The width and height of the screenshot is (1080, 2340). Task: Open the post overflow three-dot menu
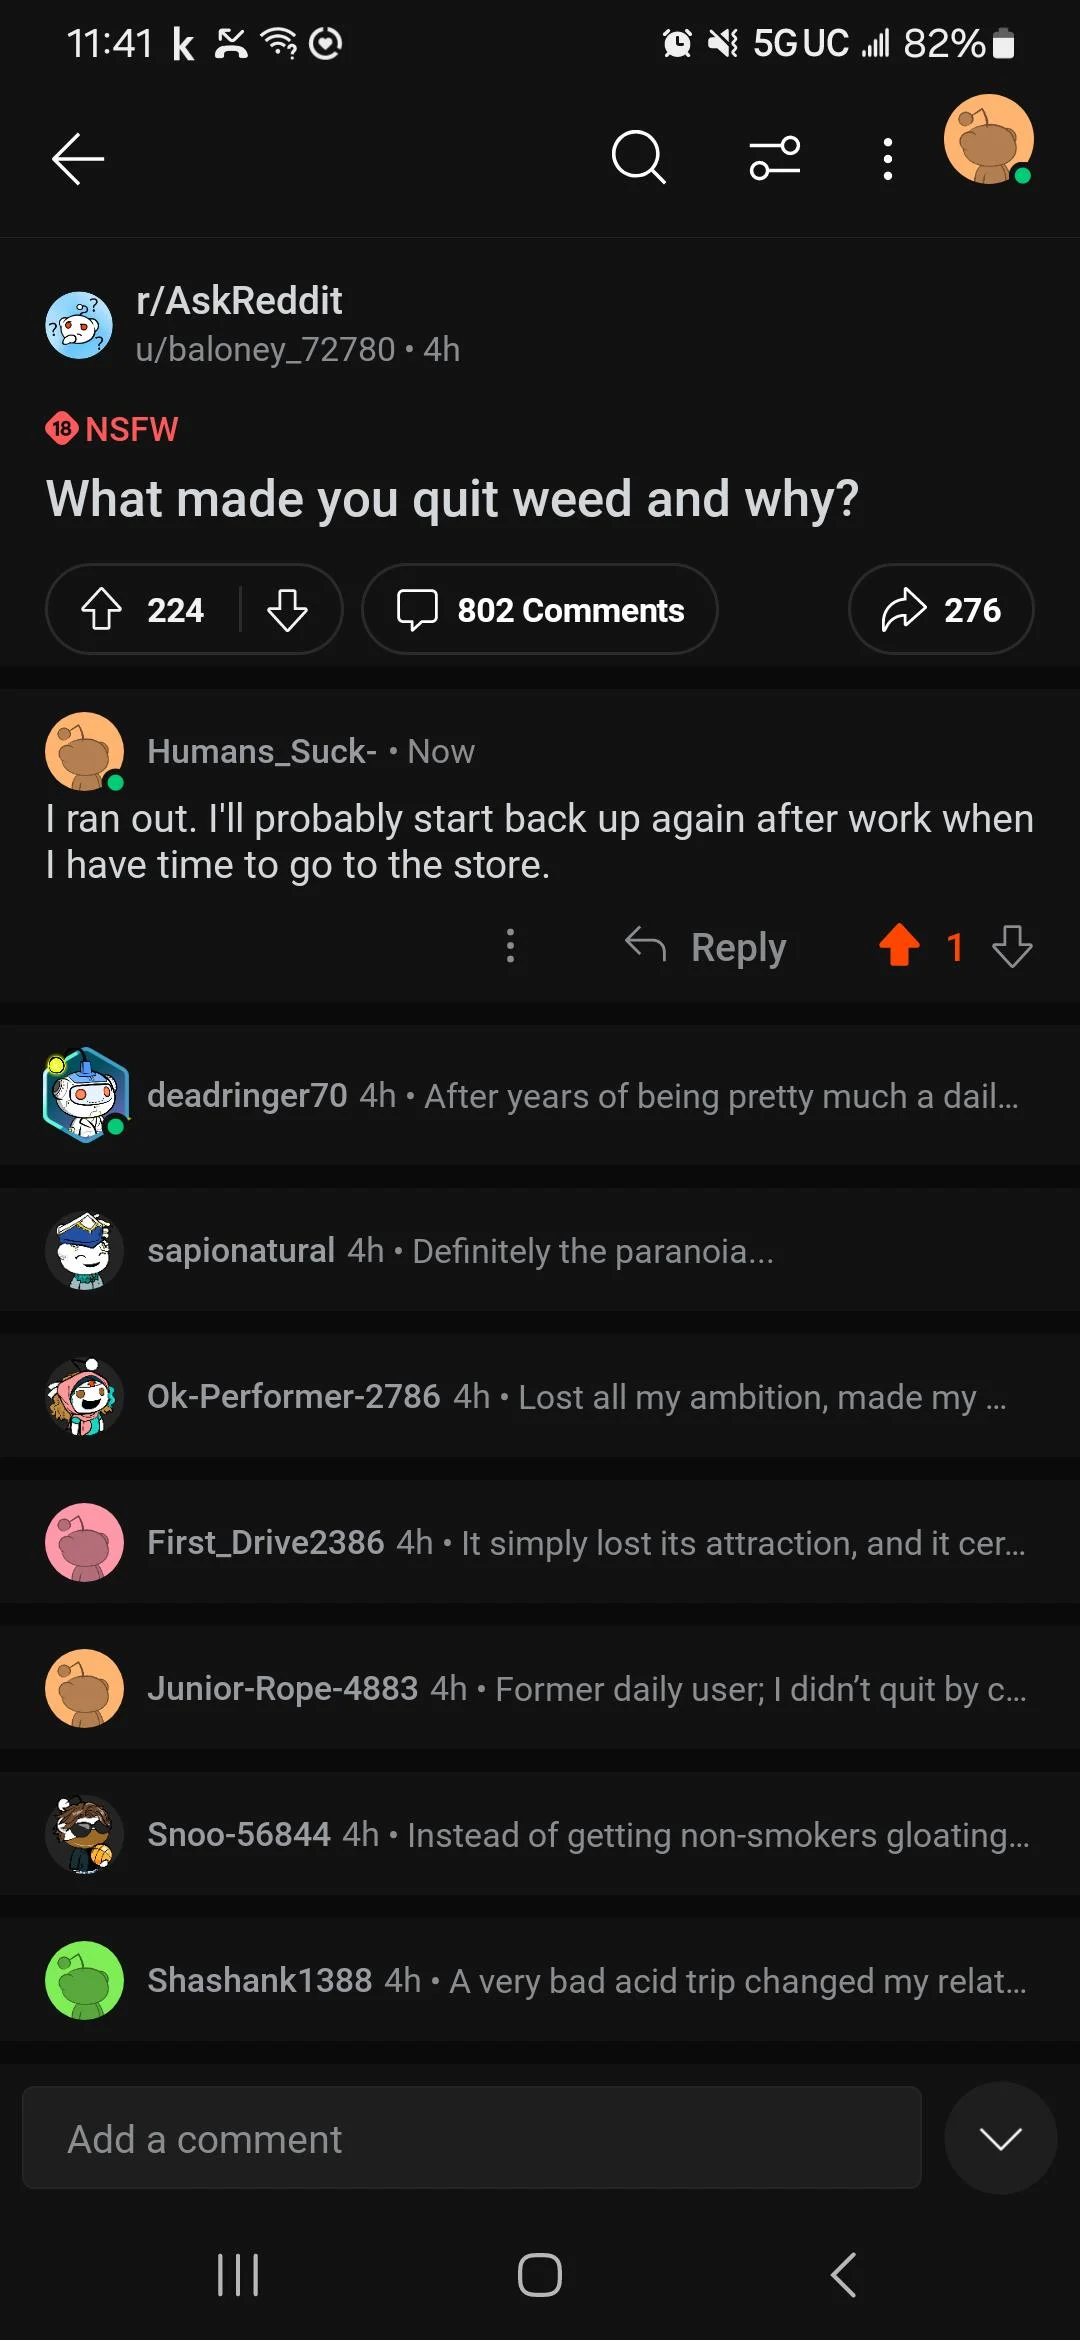[886, 158]
